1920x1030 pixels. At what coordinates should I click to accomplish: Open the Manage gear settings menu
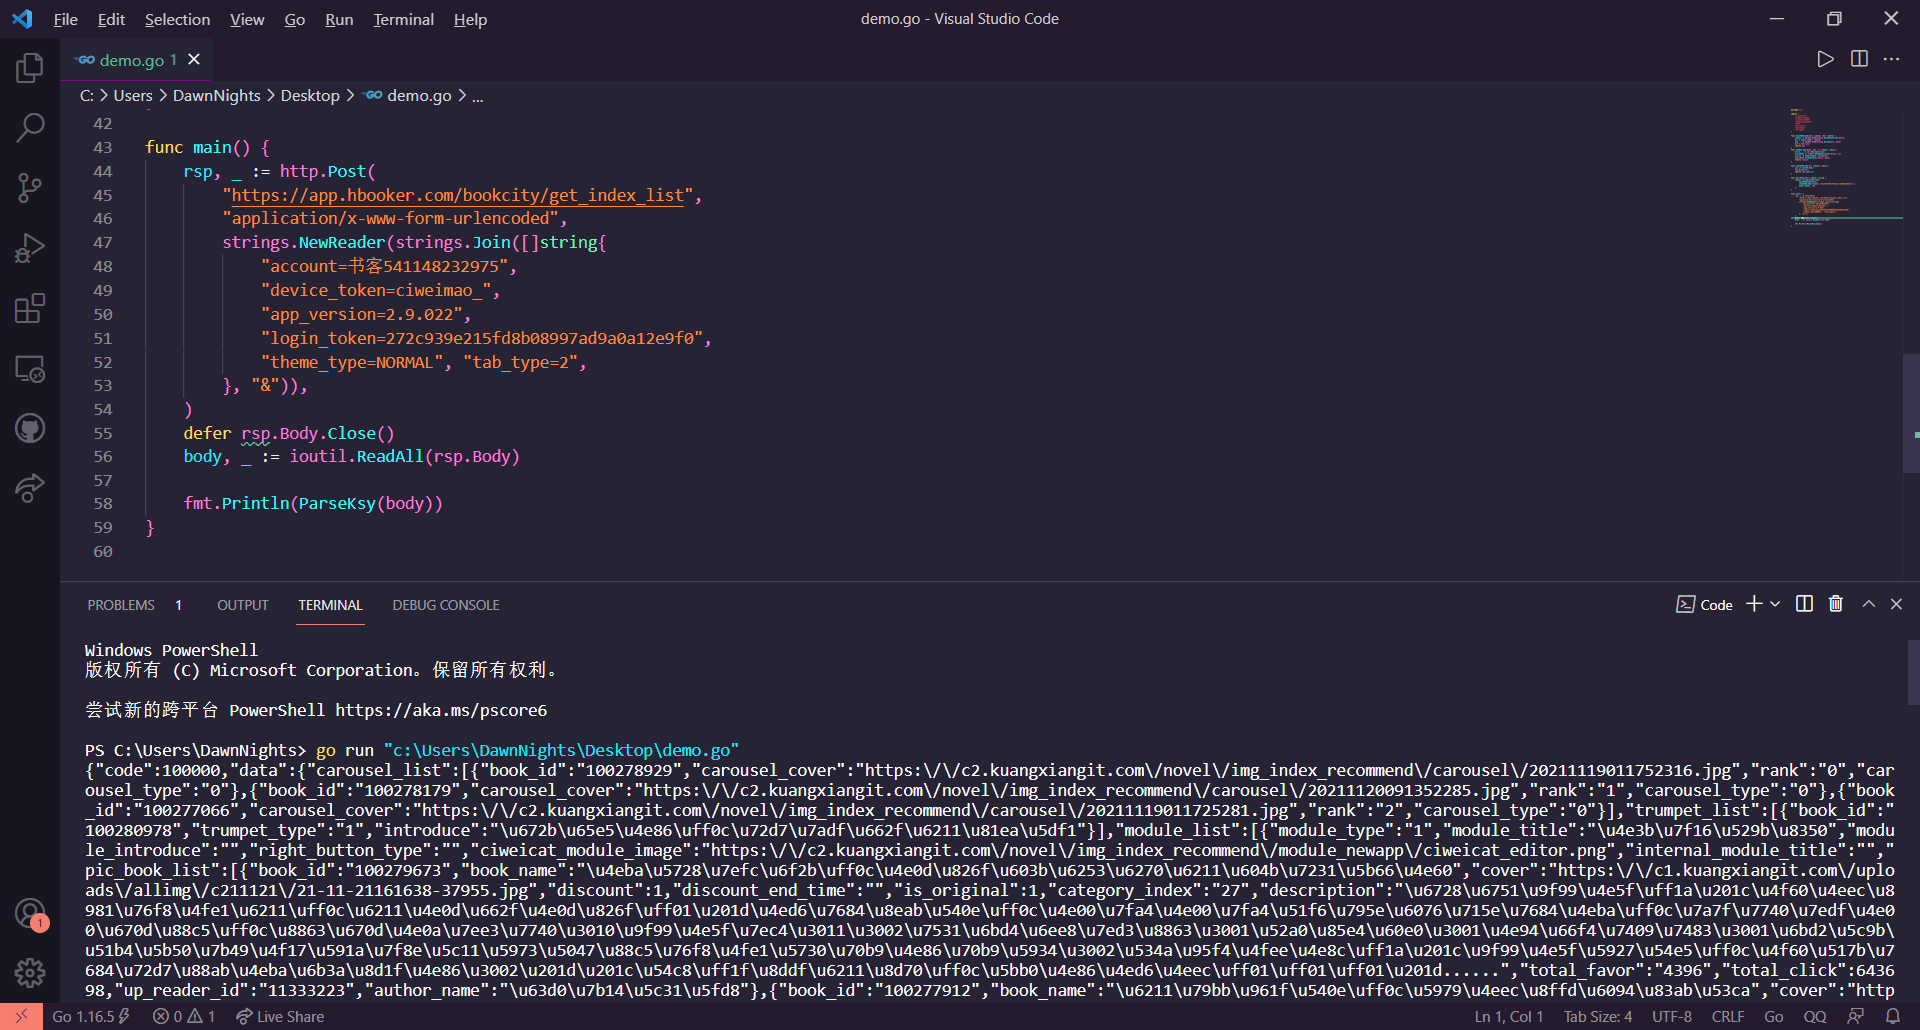pos(30,972)
